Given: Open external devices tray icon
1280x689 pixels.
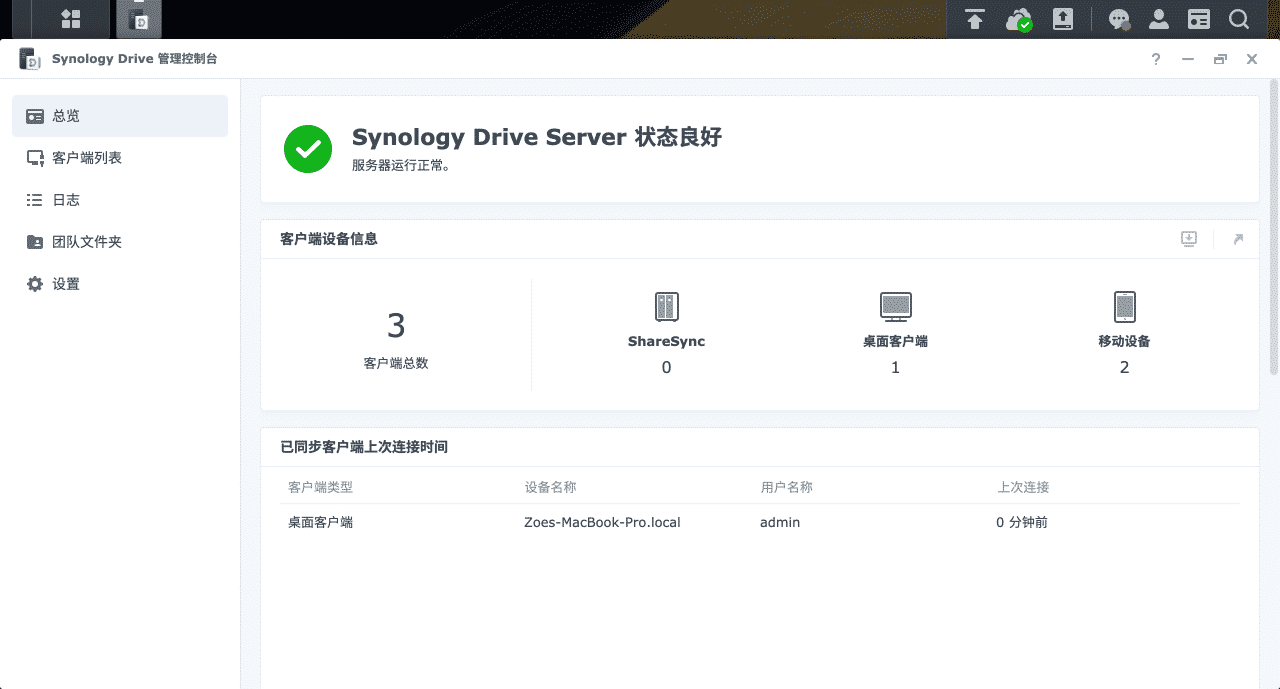Looking at the screenshot, I should click(x=1063, y=19).
